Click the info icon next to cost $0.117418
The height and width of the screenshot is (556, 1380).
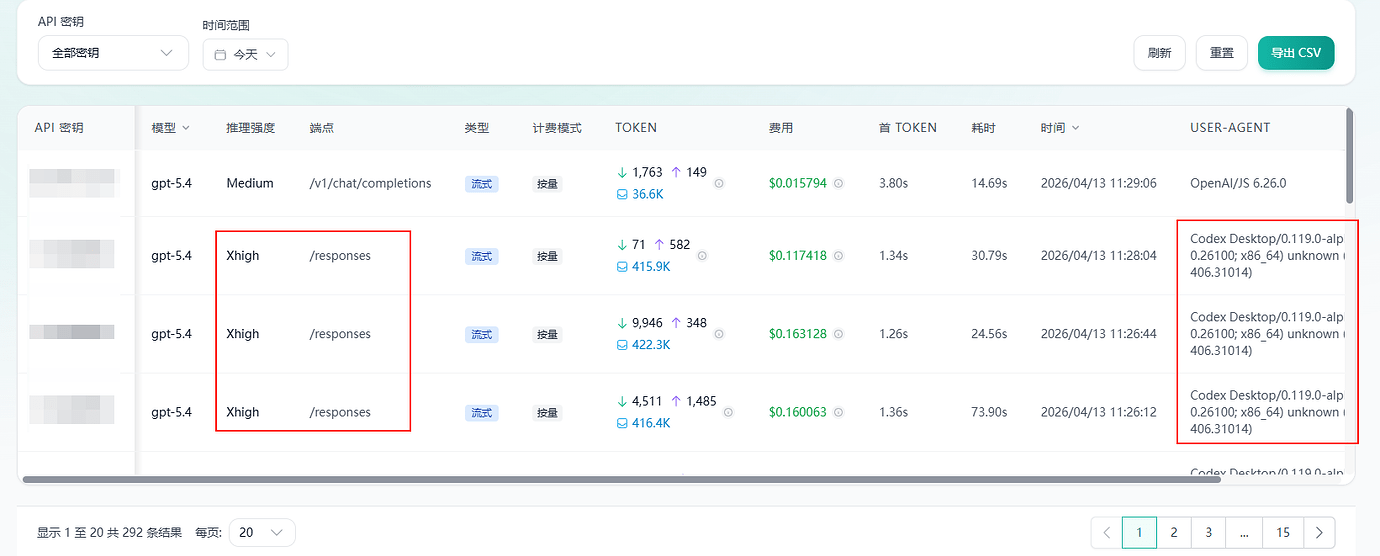838,256
